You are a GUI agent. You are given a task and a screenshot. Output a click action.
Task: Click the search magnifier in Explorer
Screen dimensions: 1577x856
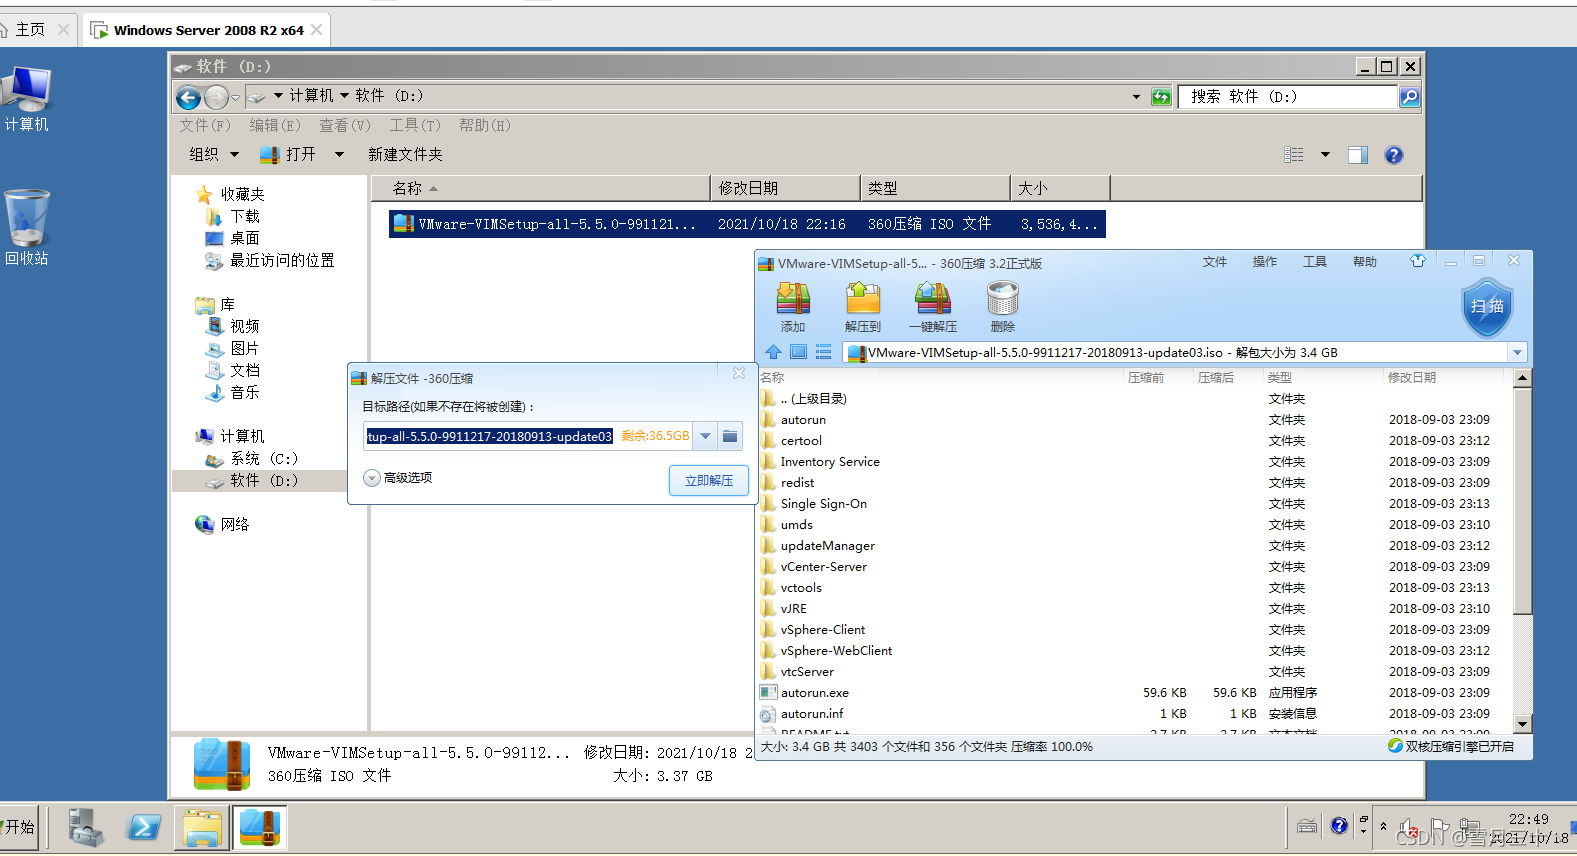click(x=1409, y=97)
